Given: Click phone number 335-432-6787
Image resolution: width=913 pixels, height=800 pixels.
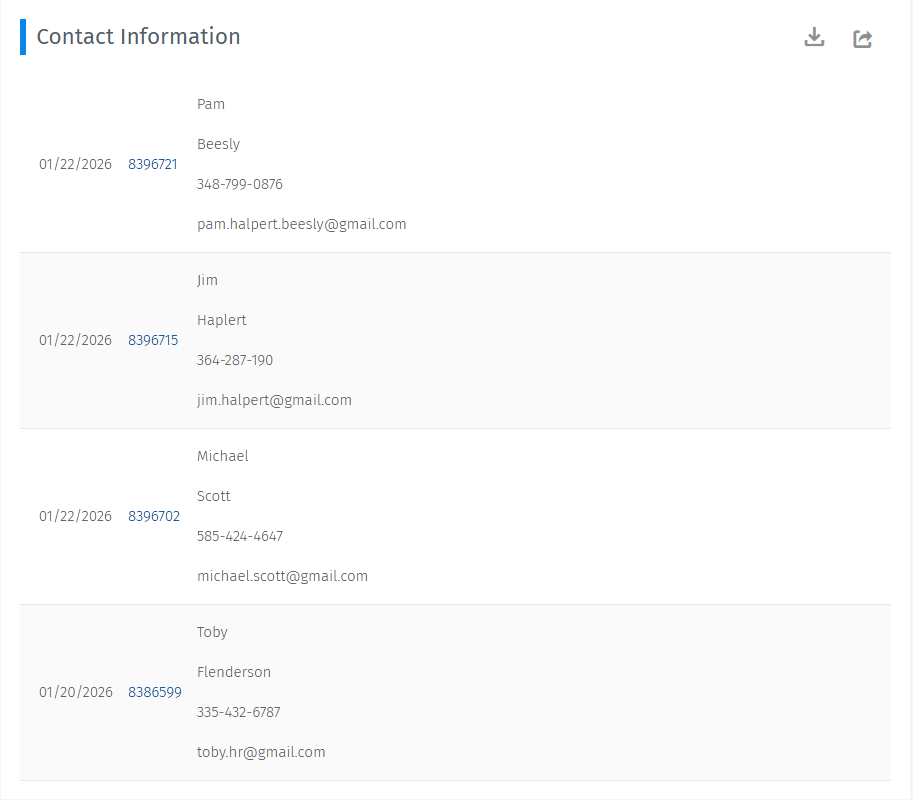Looking at the screenshot, I should pyautogui.click(x=239, y=712).
